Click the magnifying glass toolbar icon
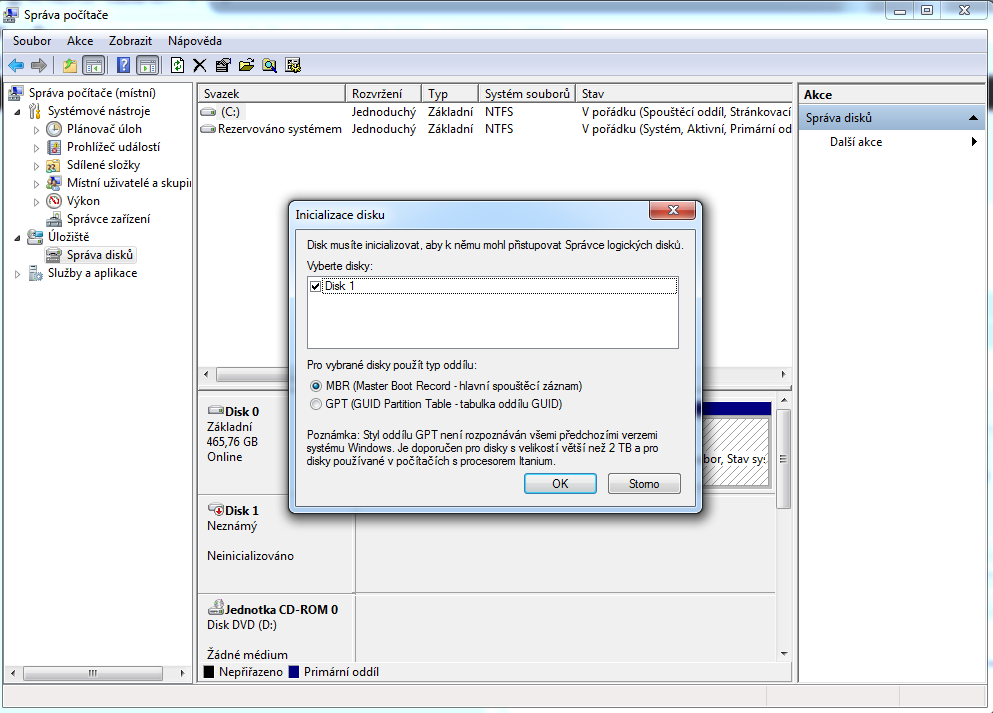Screen dimensions: 993x713 coord(269,65)
